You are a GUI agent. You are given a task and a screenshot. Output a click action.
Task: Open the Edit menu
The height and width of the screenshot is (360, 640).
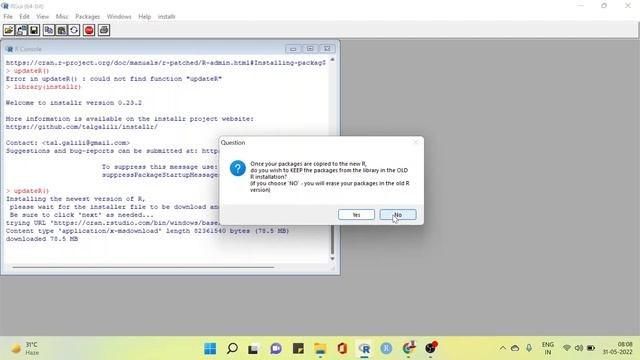24,17
